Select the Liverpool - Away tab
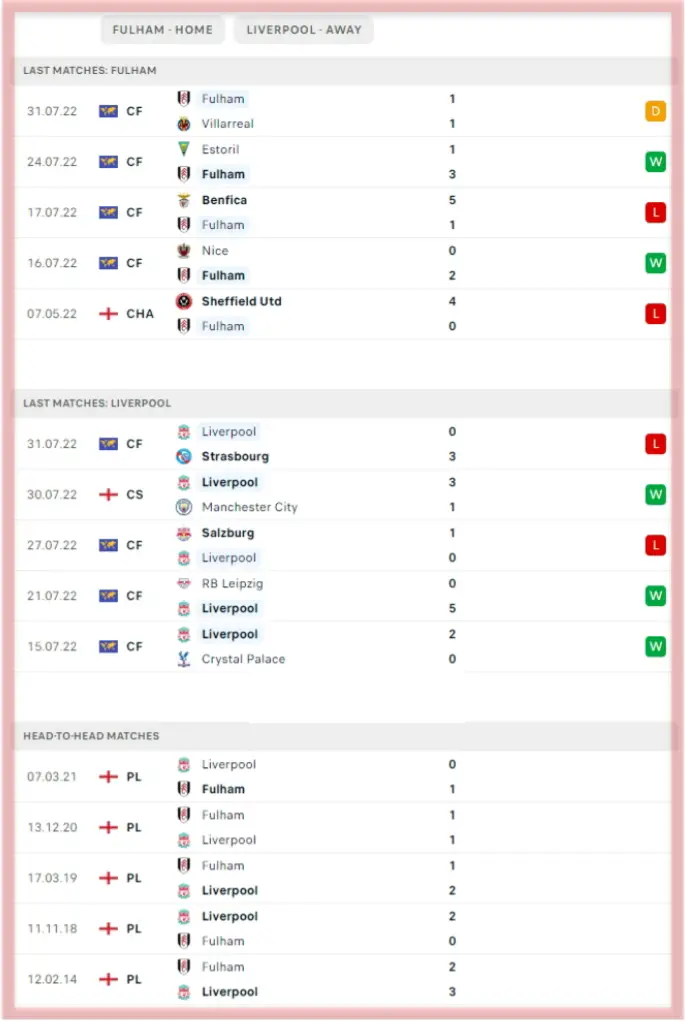This screenshot has height=1021, width=685. click(304, 30)
